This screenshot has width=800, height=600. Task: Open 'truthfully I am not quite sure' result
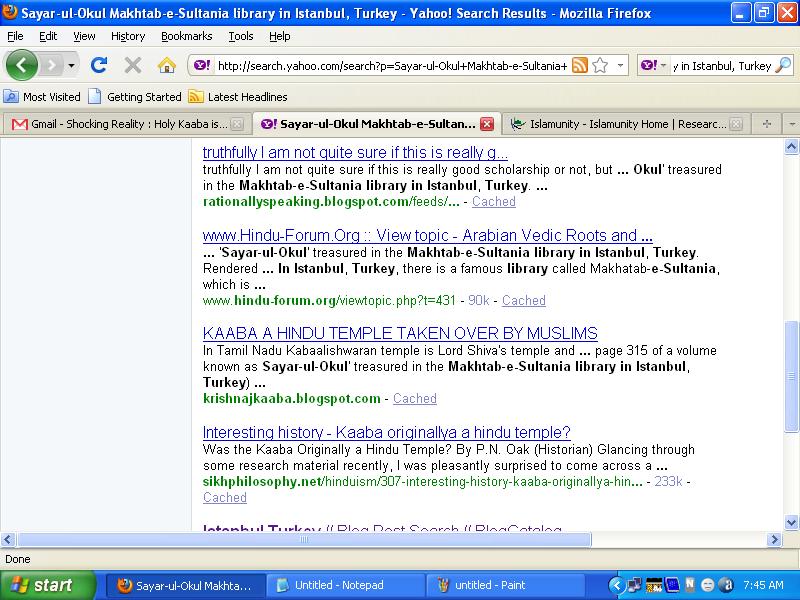355,153
